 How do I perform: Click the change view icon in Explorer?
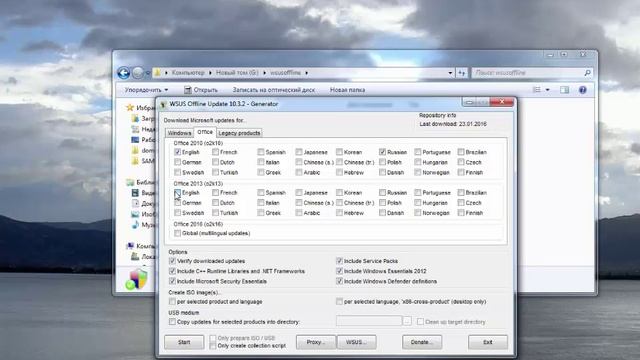click(537, 90)
